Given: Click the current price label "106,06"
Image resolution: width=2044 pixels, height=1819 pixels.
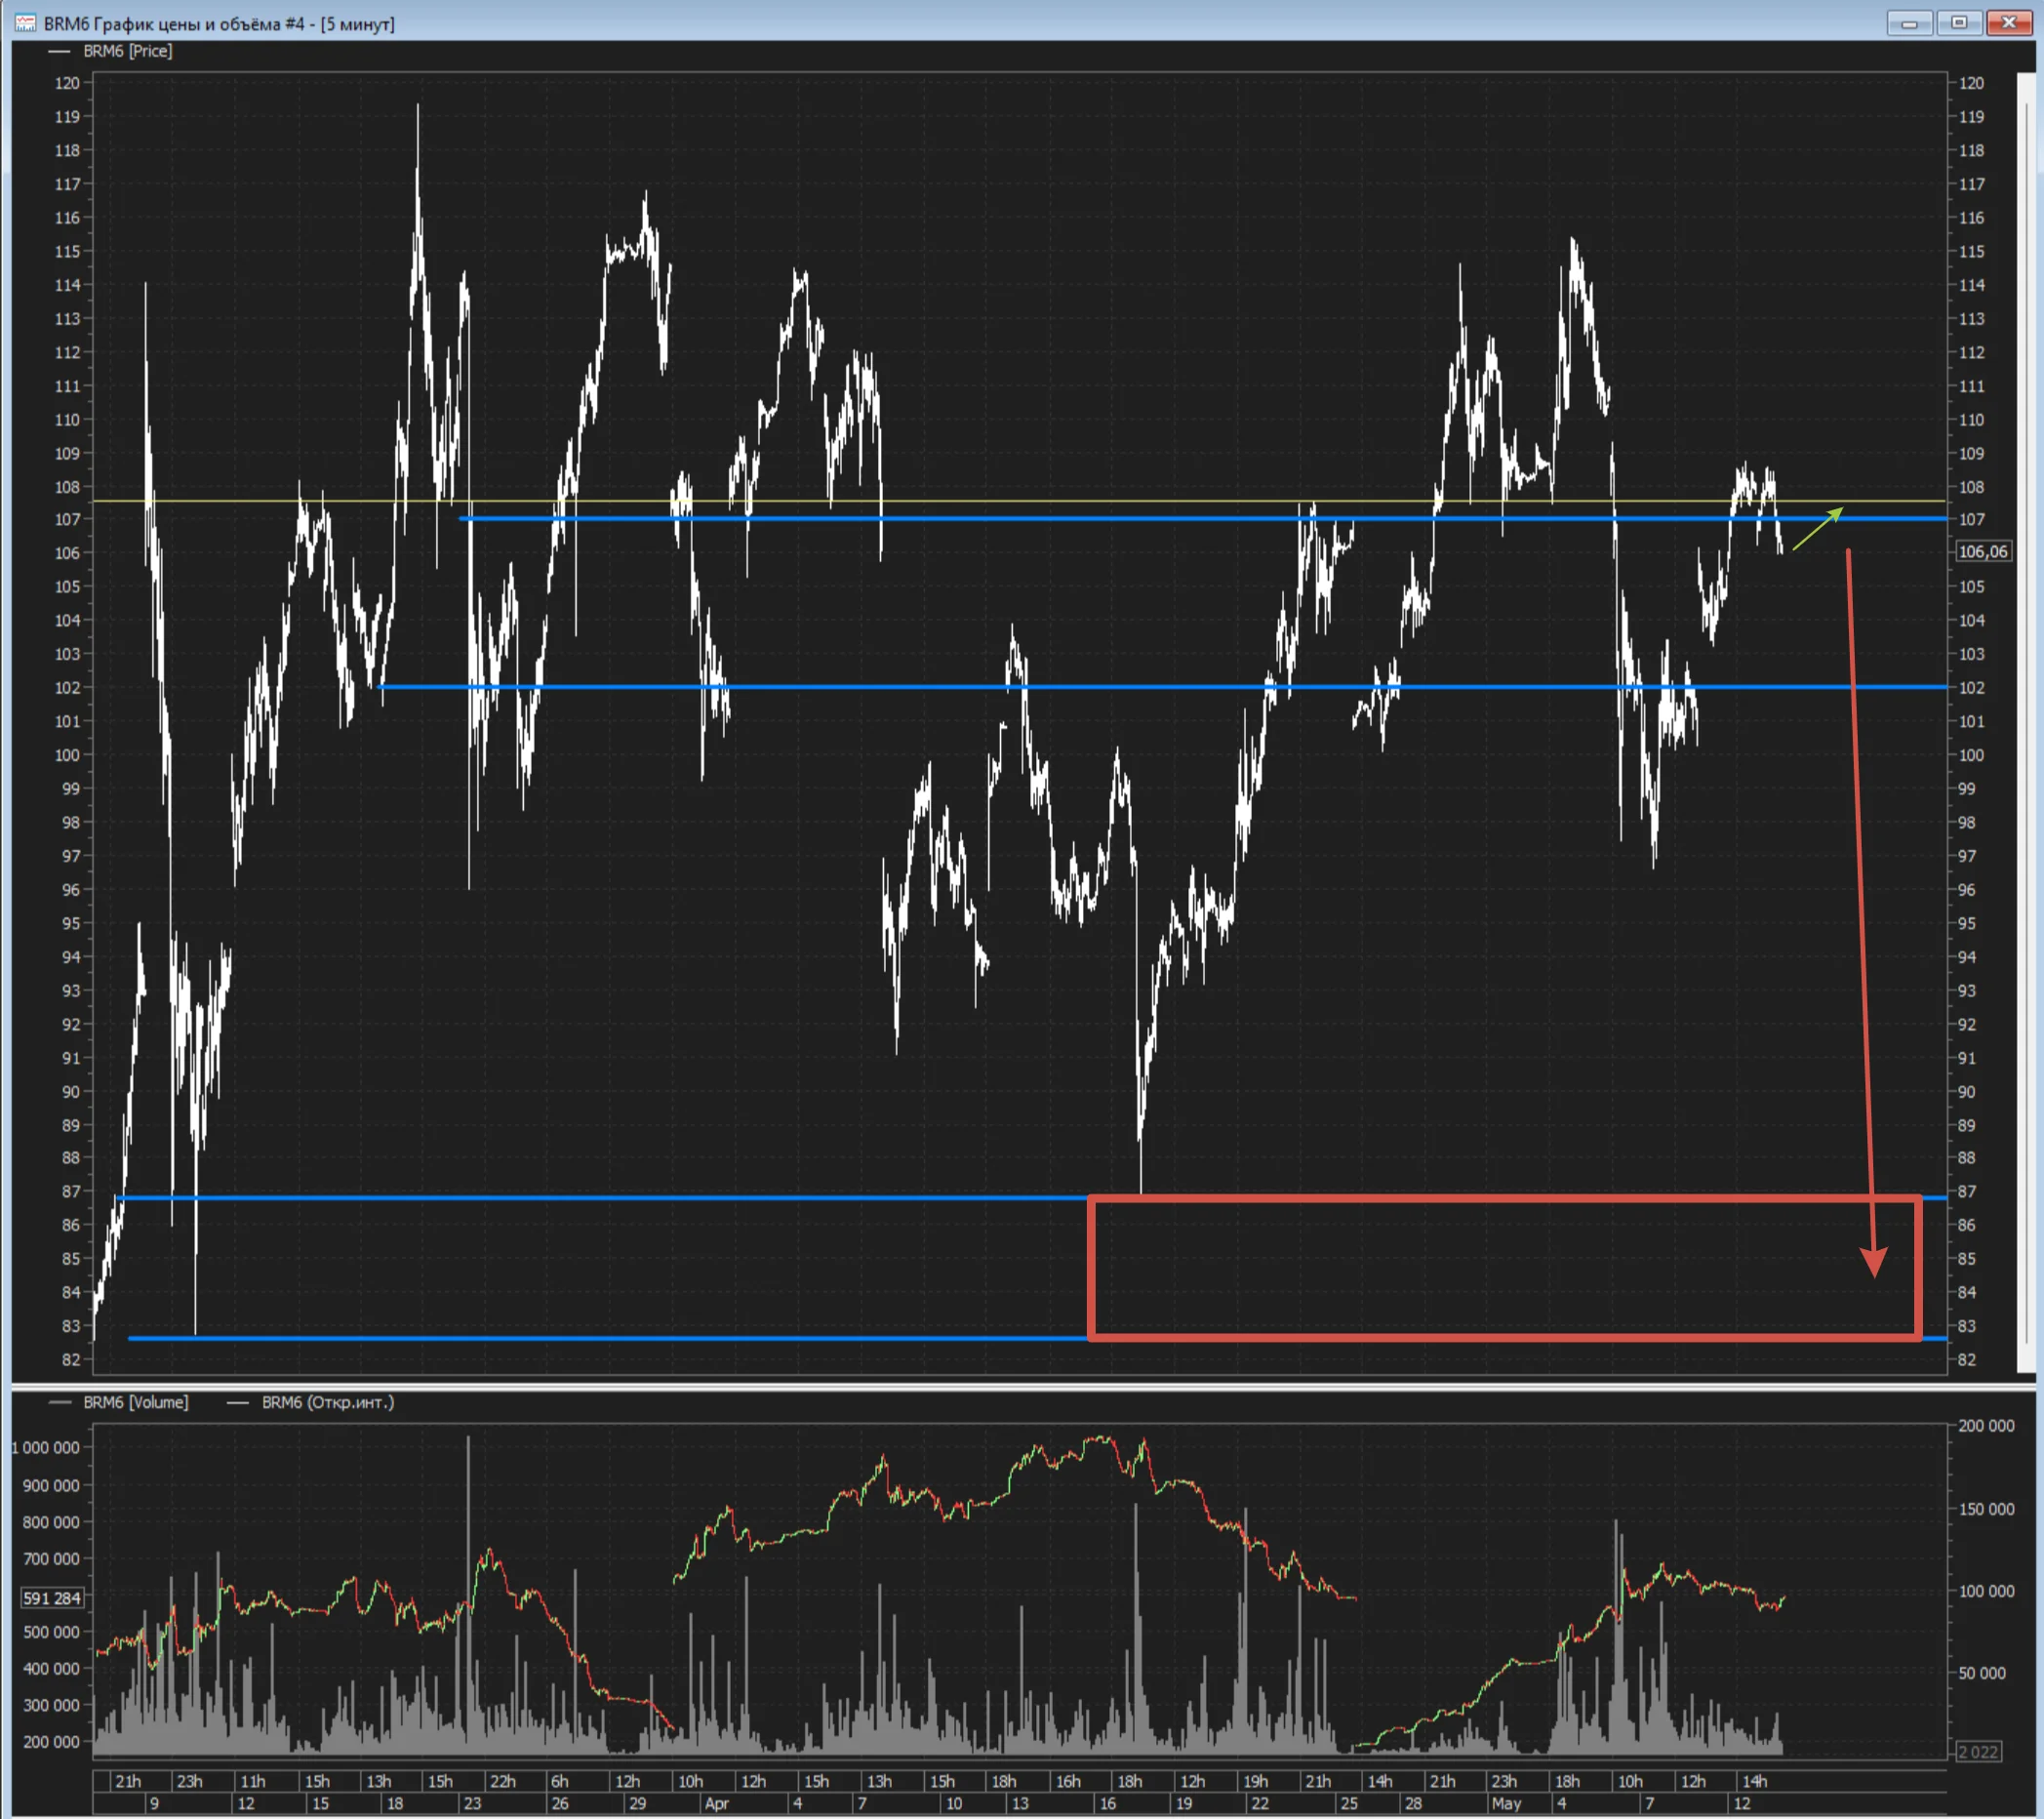Looking at the screenshot, I should click(x=1982, y=552).
